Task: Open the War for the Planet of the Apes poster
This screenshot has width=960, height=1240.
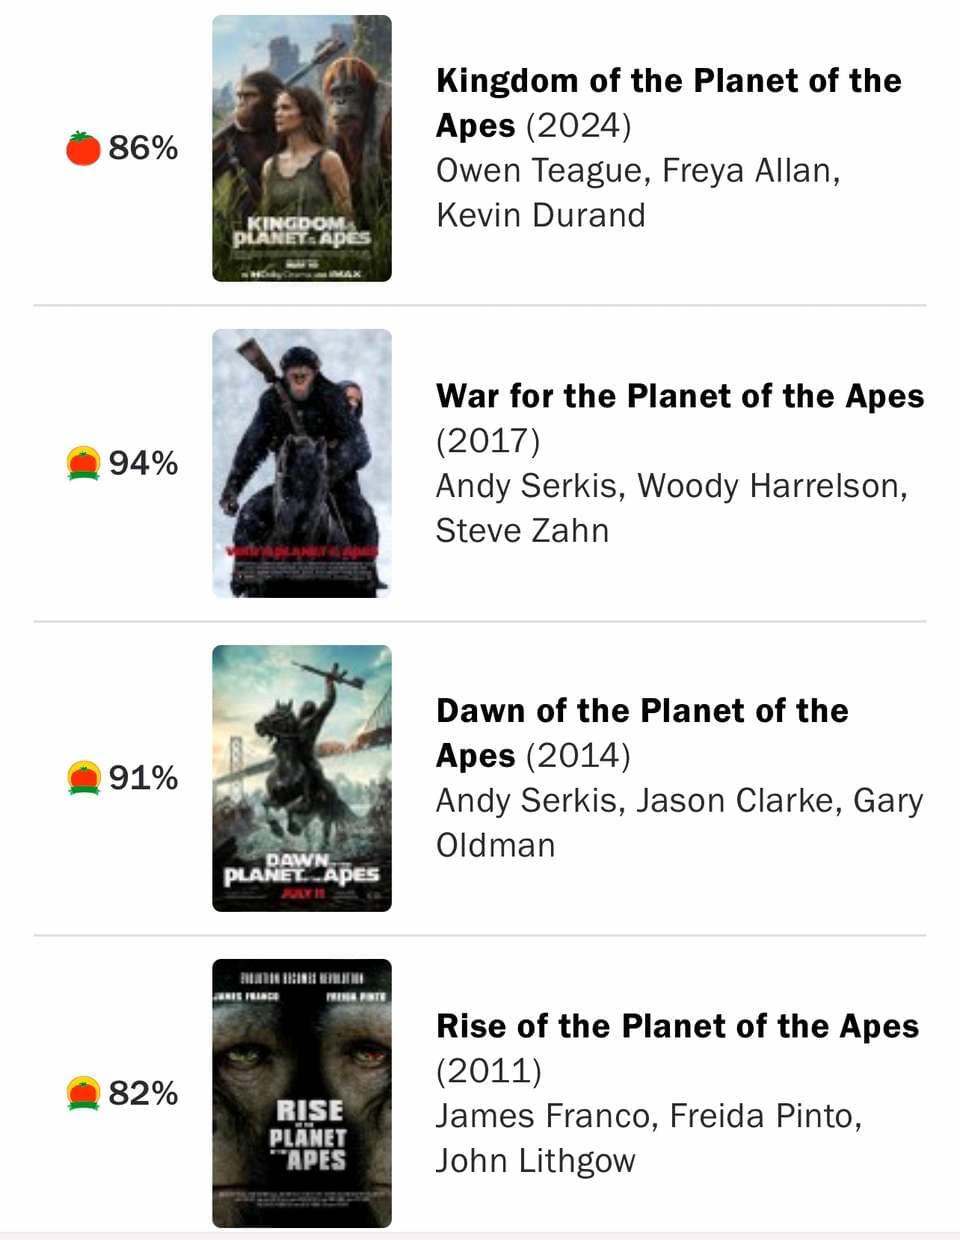Action: tap(302, 463)
